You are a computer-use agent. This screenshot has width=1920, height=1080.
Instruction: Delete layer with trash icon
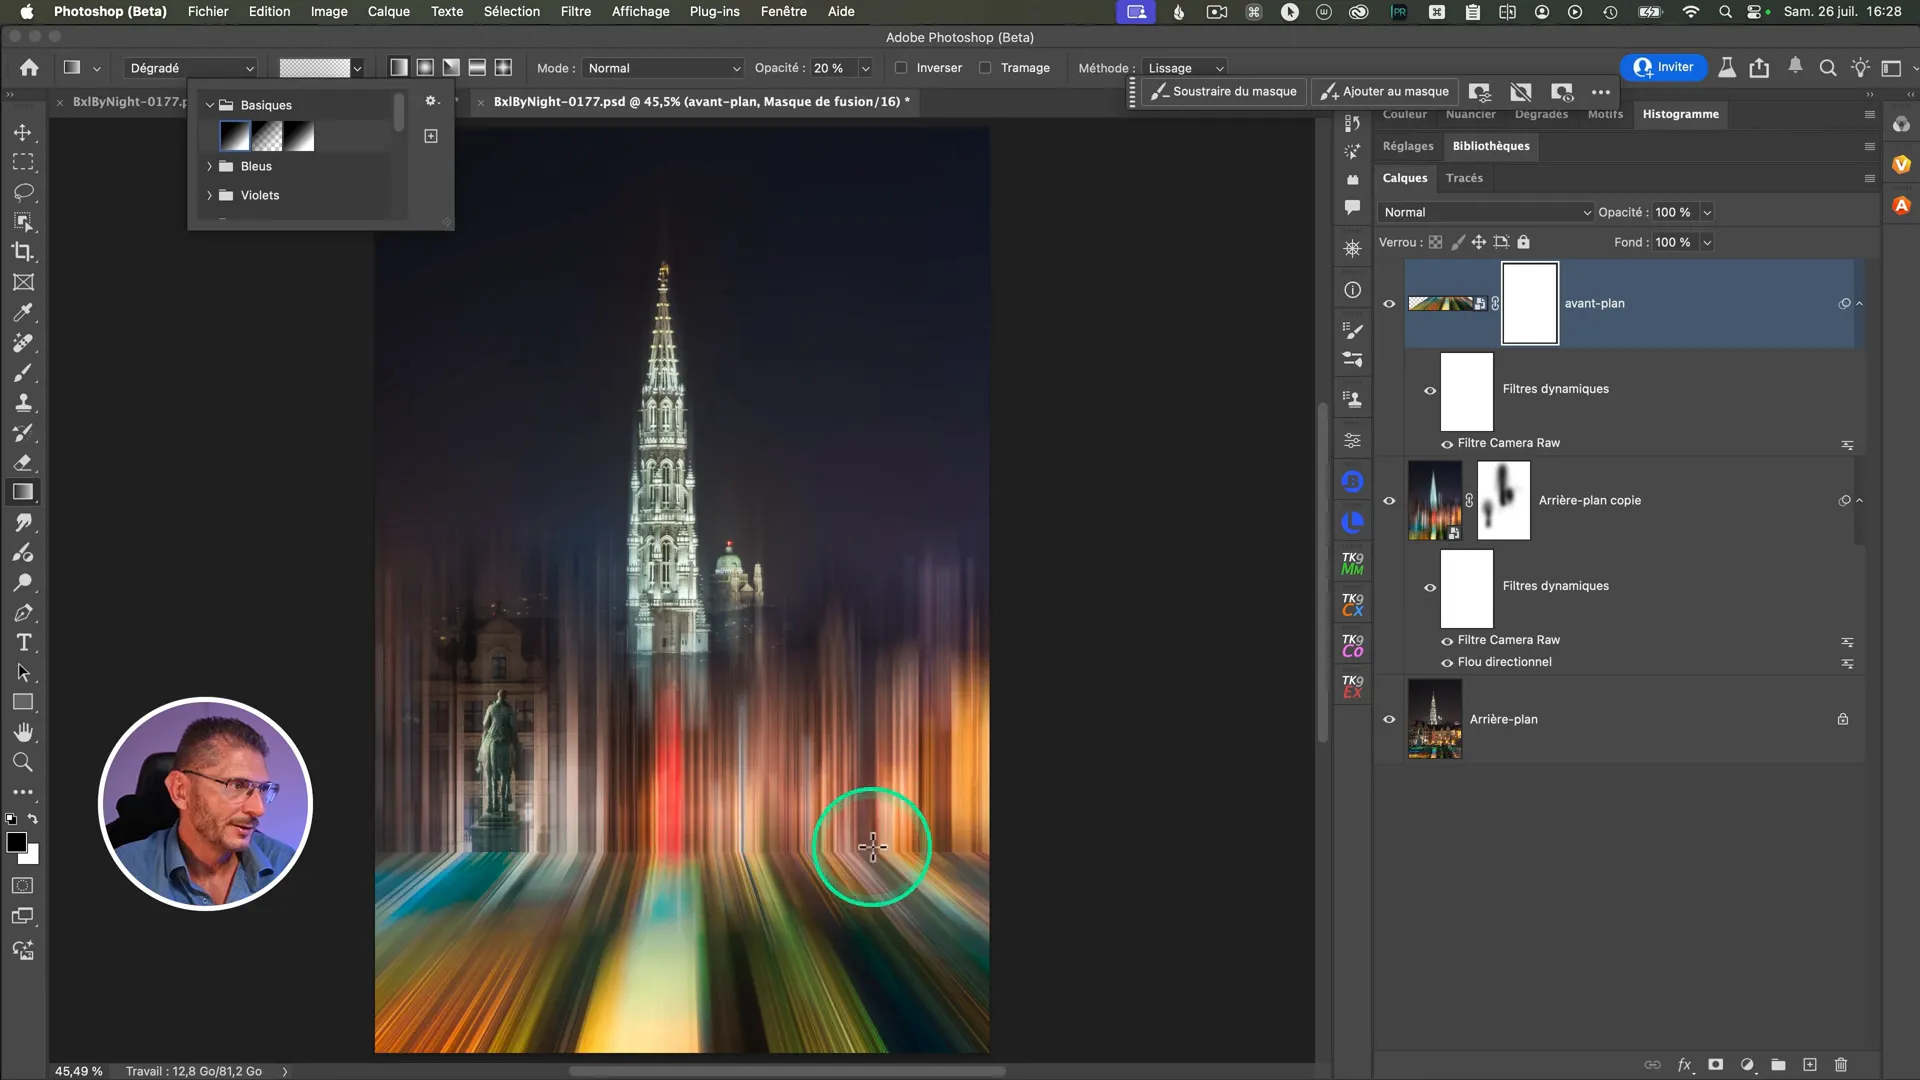pyautogui.click(x=1841, y=1065)
